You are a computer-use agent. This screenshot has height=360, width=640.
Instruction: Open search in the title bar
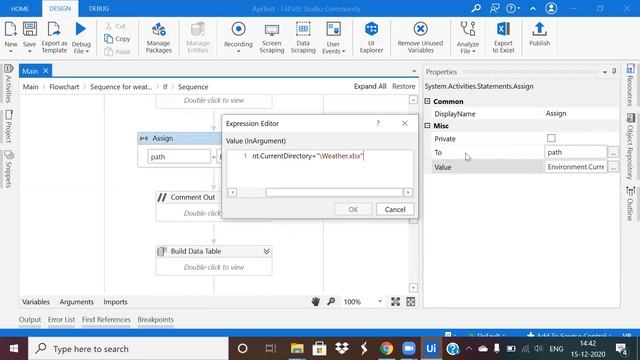(476, 8)
